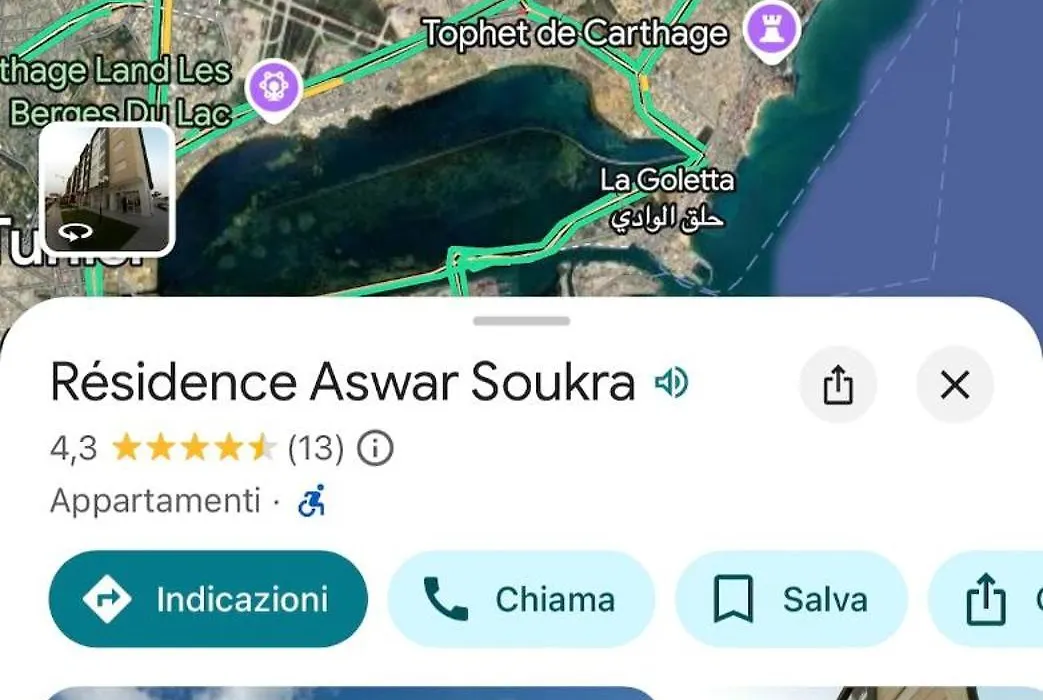Call the place using Chiama
Screen dimensions: 1043x700
click(x=521, y=599)
